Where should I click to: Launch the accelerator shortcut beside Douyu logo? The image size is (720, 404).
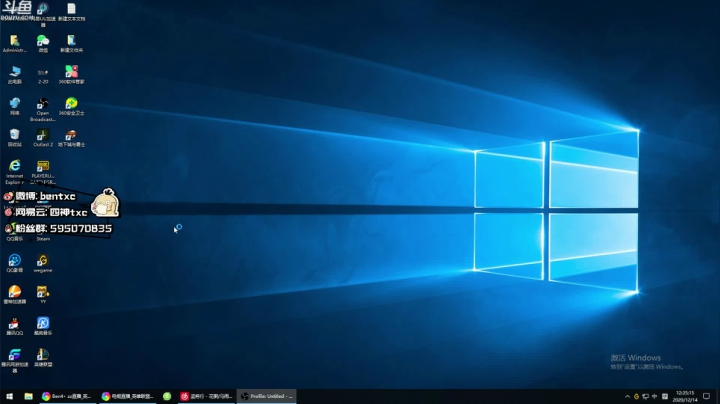43,15
